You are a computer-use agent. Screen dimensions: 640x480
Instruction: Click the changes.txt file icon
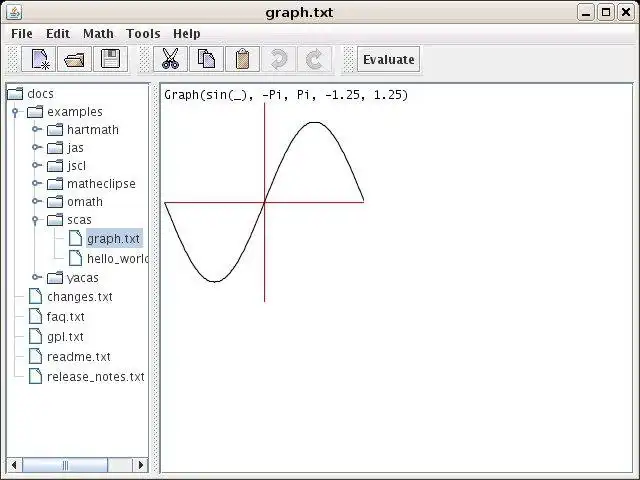36,296
